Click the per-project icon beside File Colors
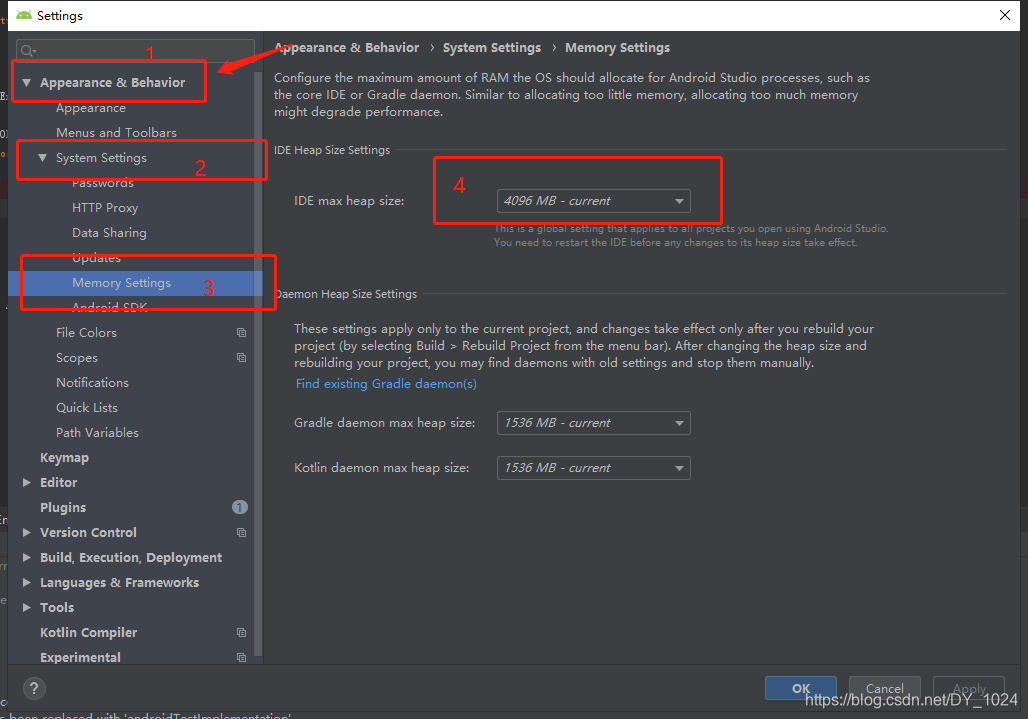The width and height of the screenshot is (1028, 719). 241,333
